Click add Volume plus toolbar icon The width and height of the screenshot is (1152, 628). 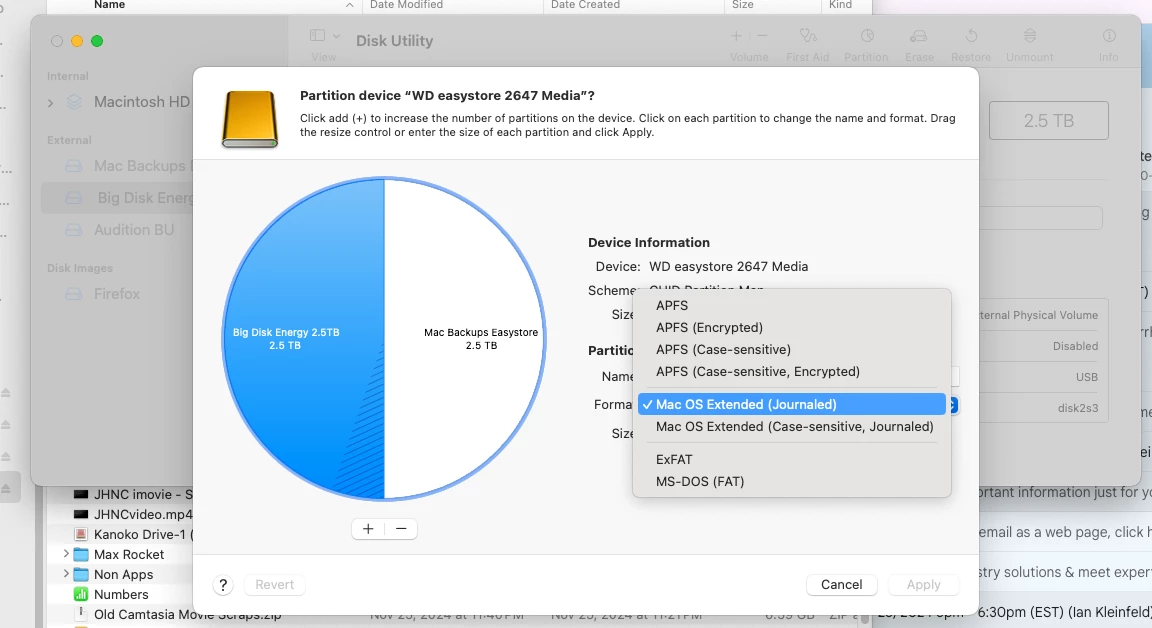pyautogui.click(x=736, y=35)
